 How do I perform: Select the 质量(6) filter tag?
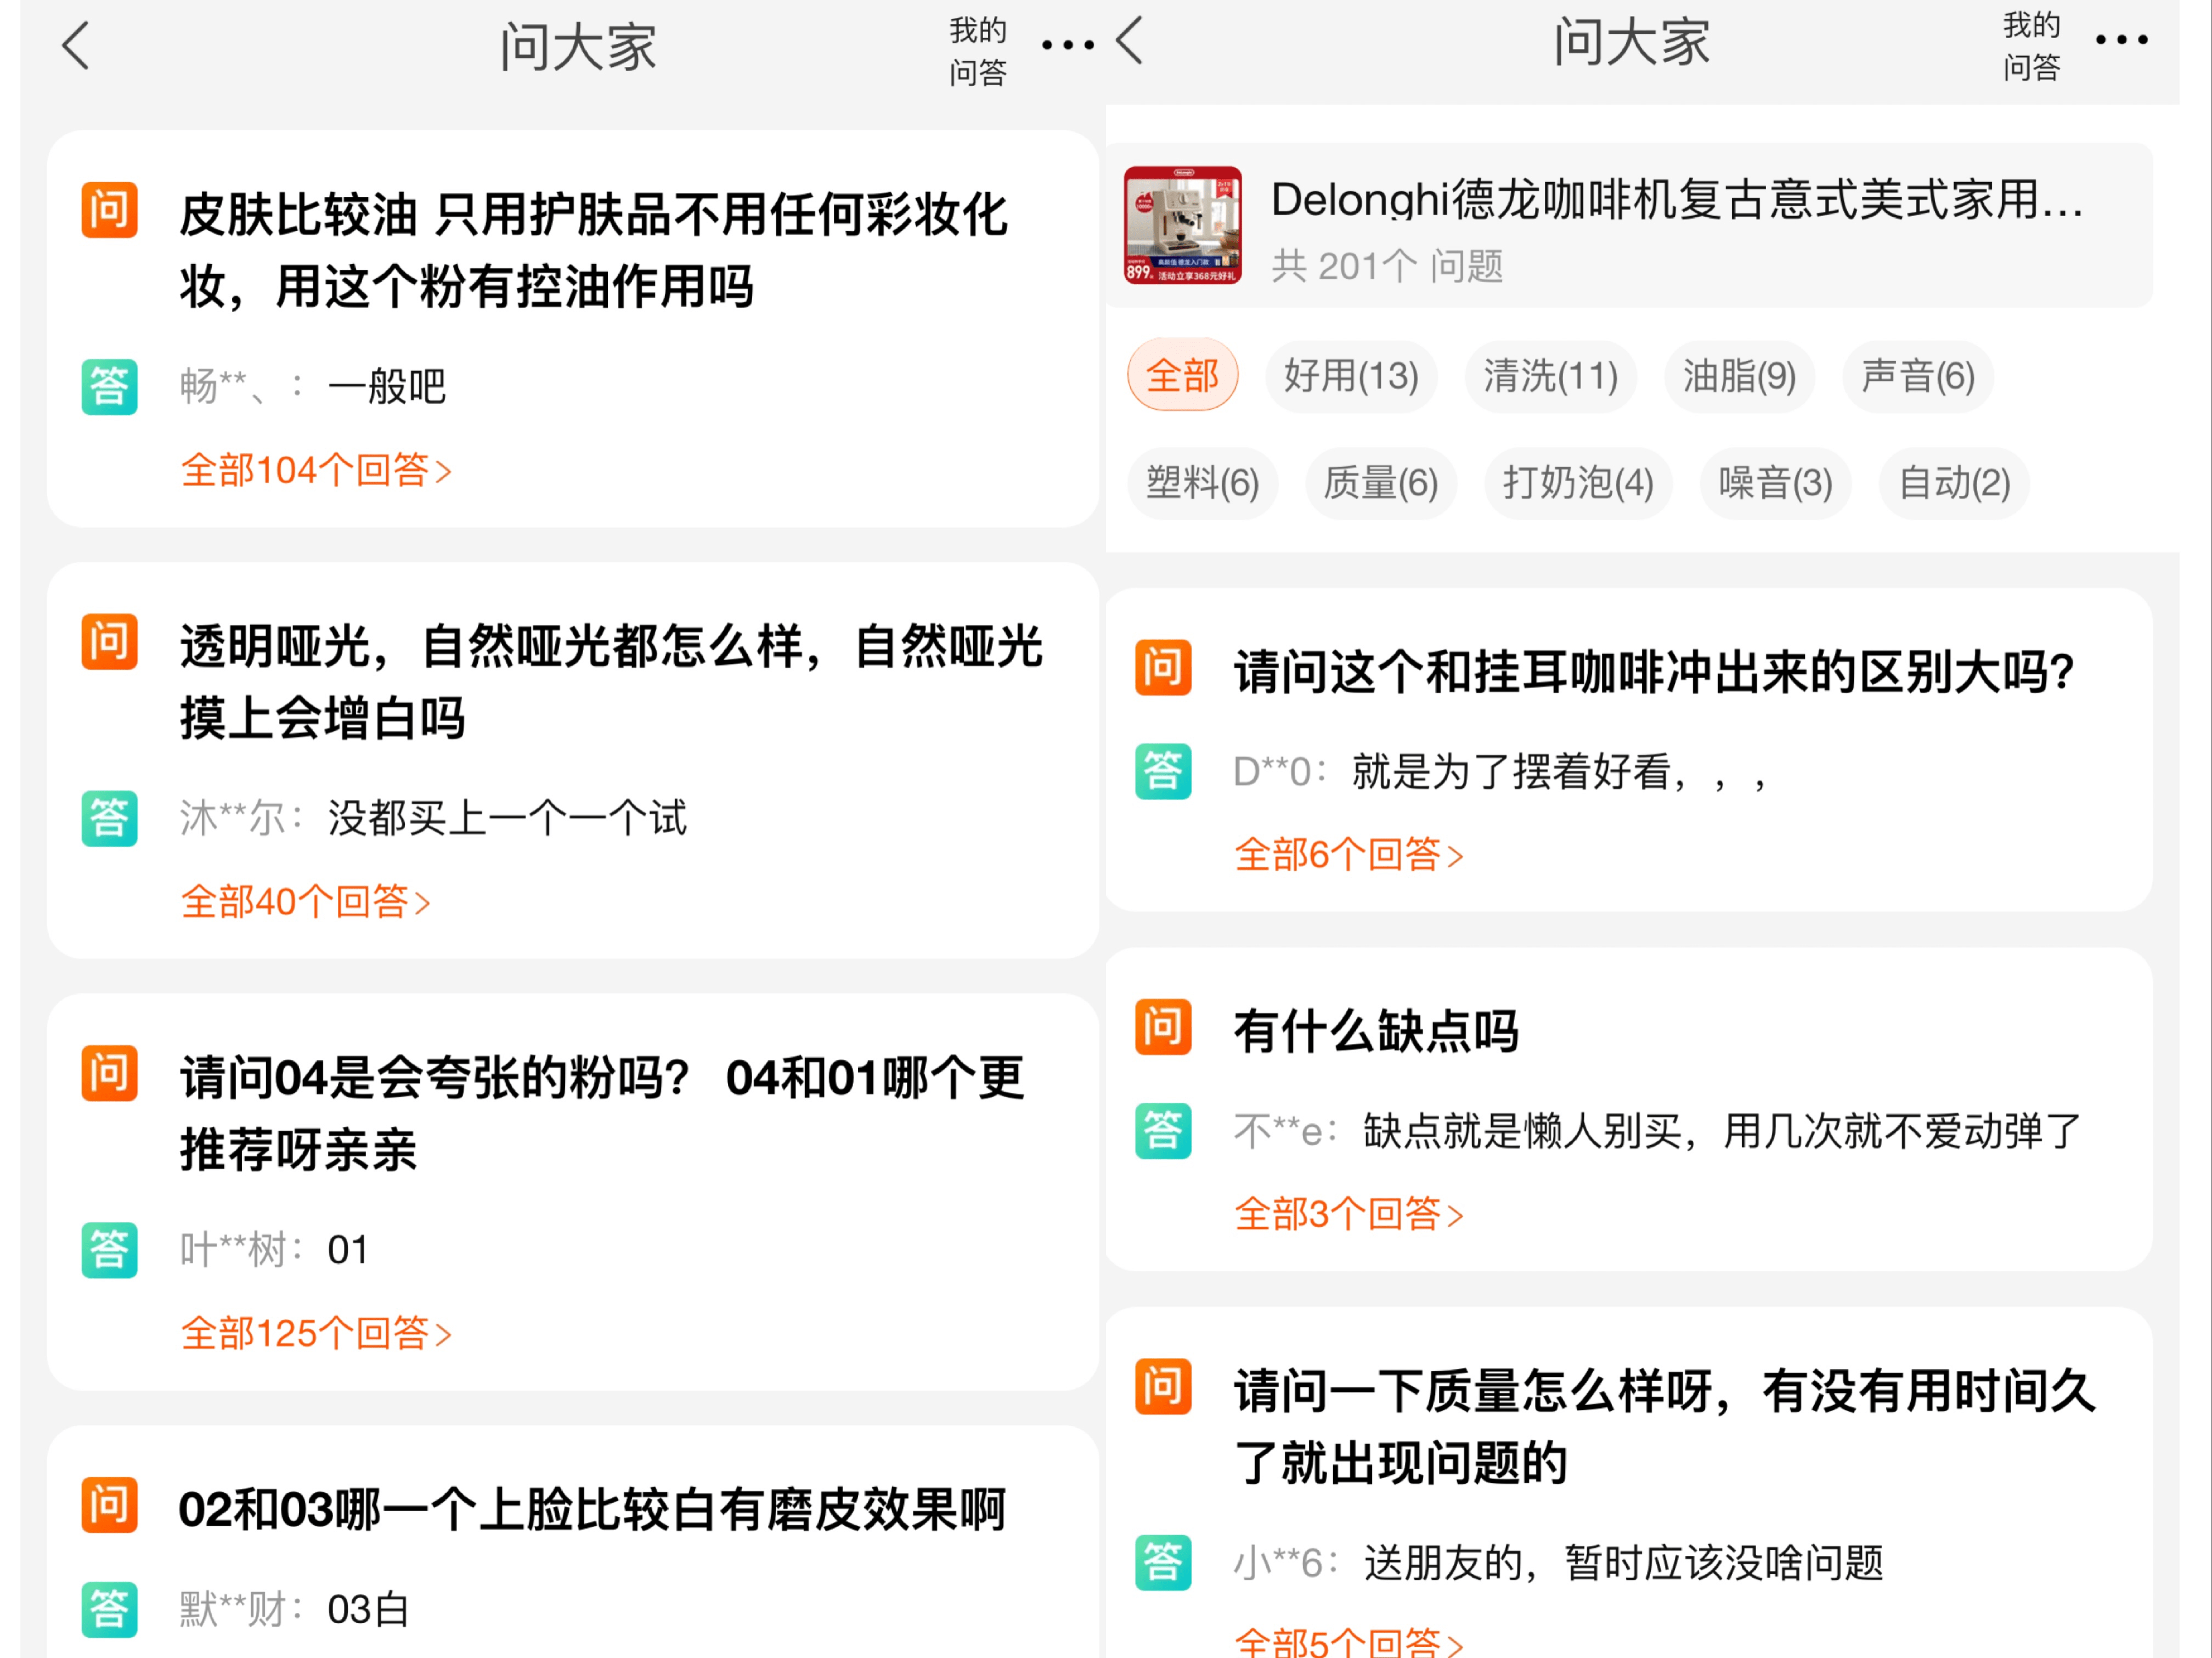[1381, 483]
